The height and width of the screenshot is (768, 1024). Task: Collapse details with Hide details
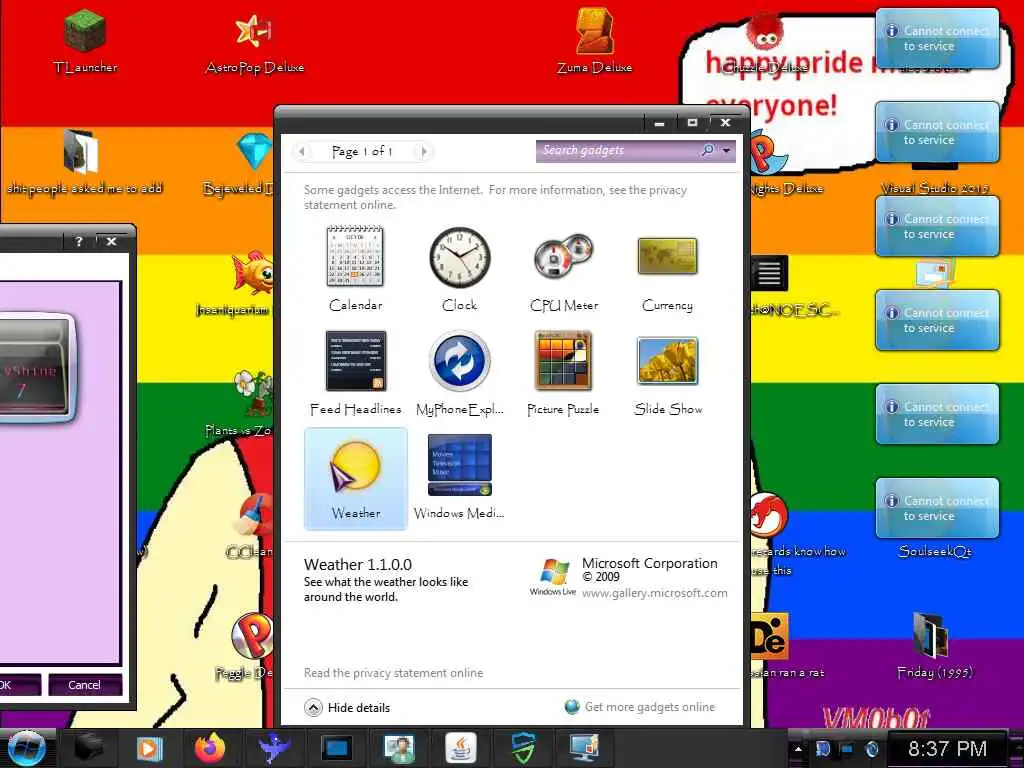(x=347, y=707)
